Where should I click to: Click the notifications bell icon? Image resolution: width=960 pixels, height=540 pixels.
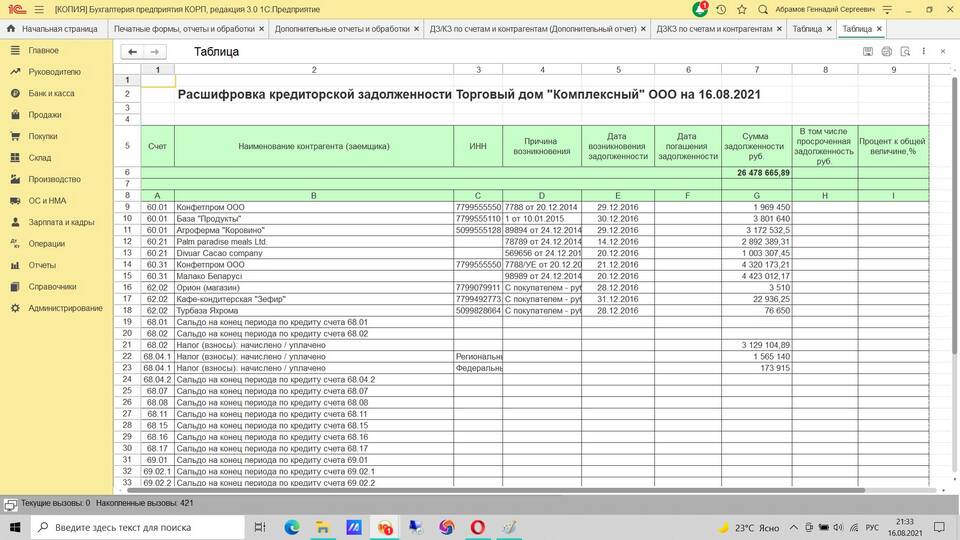point(700,9)
